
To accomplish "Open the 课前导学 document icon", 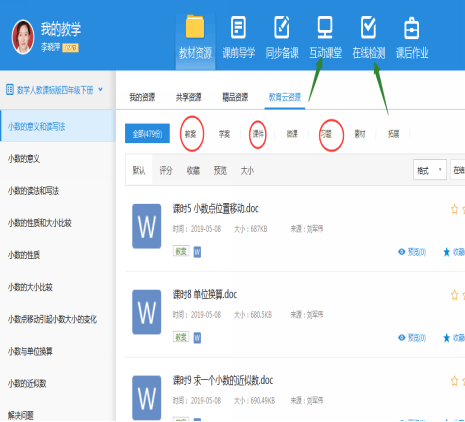I will pyautogui.click(x=238, y=27).
